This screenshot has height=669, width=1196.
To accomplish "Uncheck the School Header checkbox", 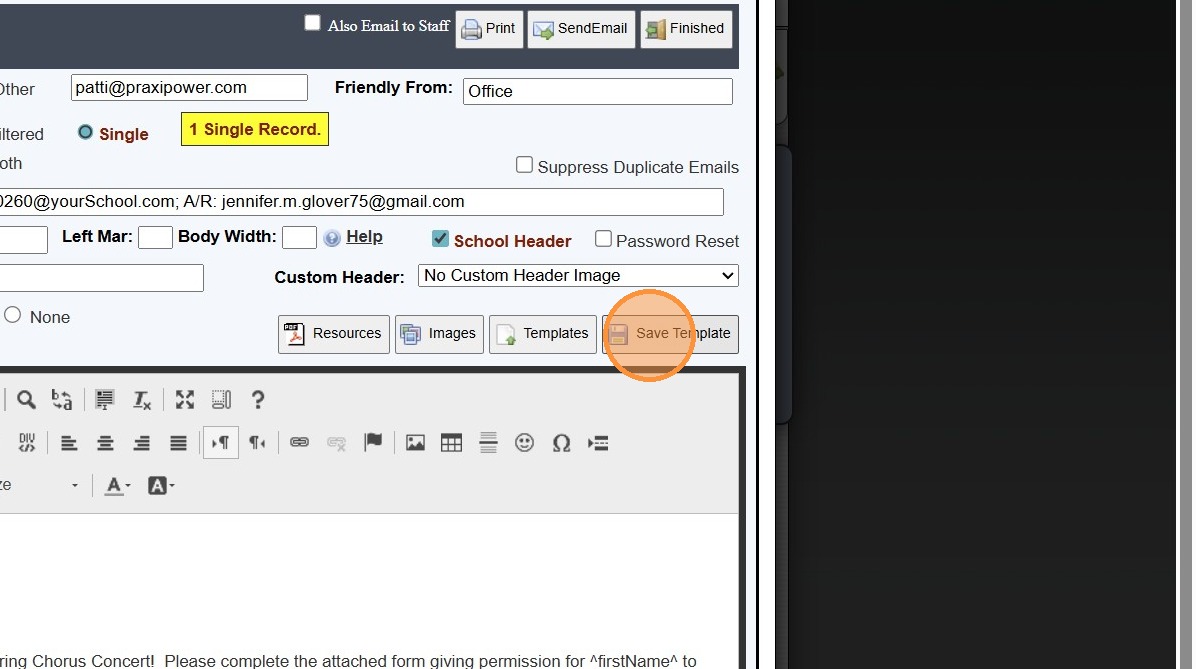I will pos(440,239).
